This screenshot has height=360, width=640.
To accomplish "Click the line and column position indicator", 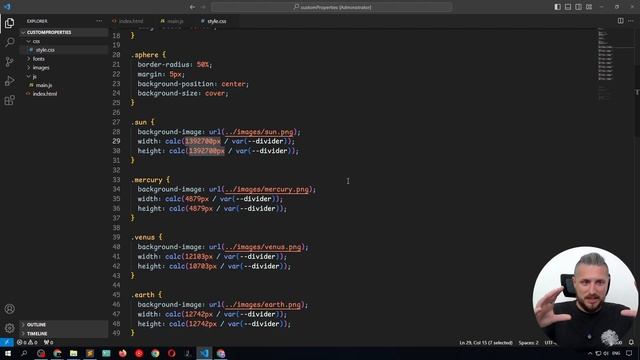I will [486, 342].
